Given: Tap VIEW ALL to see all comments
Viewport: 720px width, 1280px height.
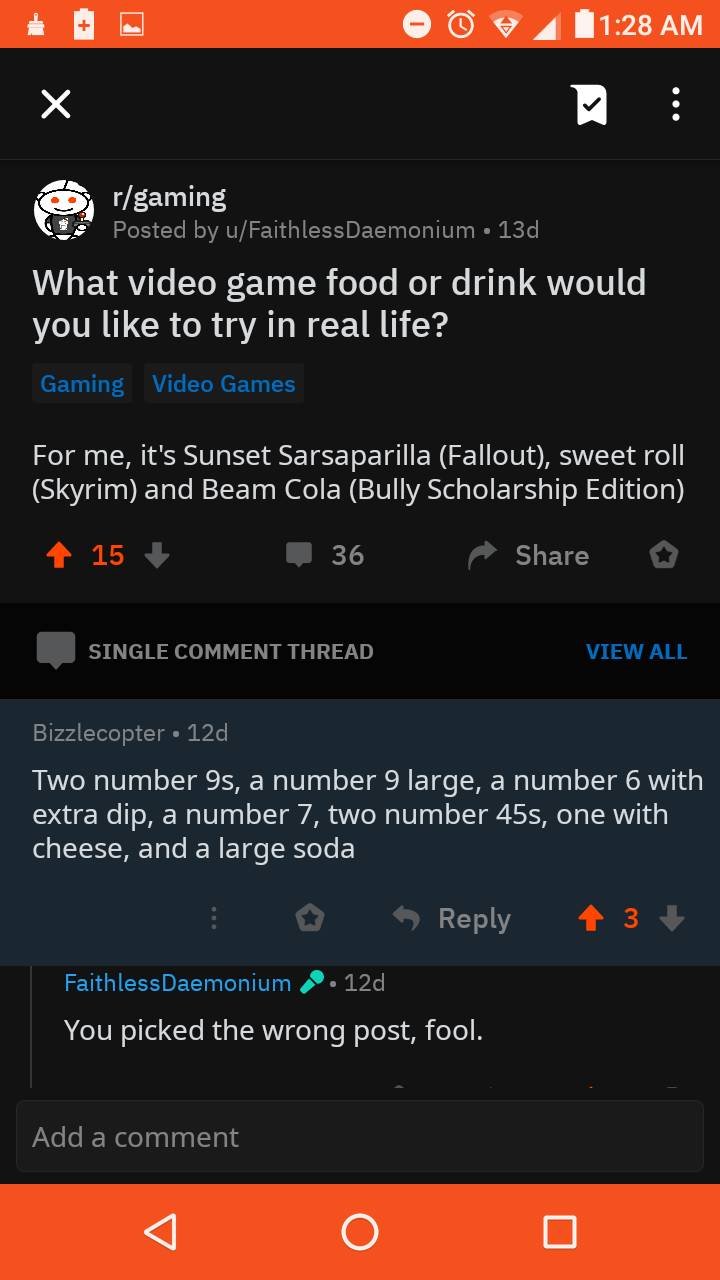Looking at the screenshot, I should pyautogui.click(x=636, y=651).
